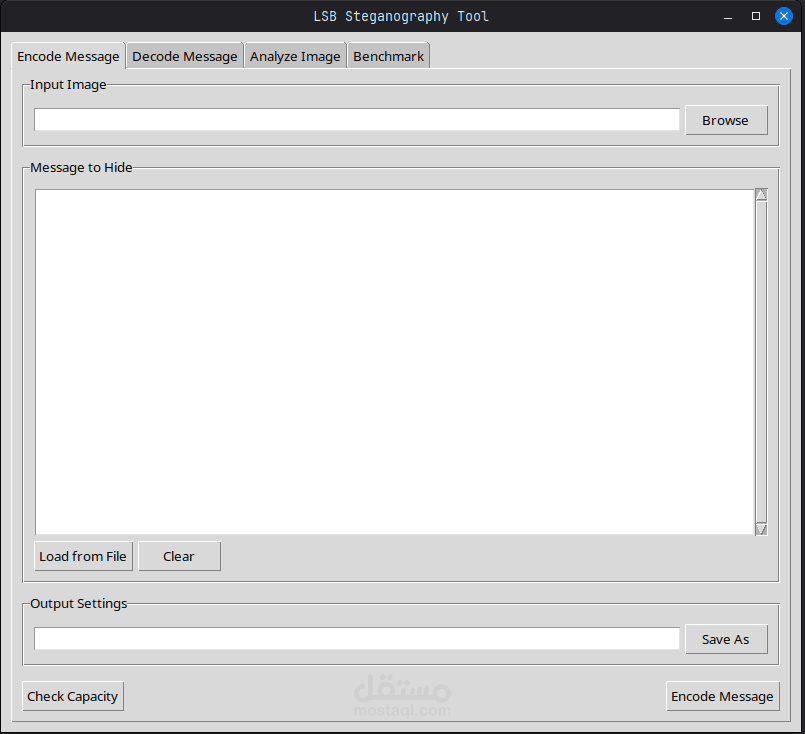805x734 pixels.
Task: Clear the message text
Action: 179,556
